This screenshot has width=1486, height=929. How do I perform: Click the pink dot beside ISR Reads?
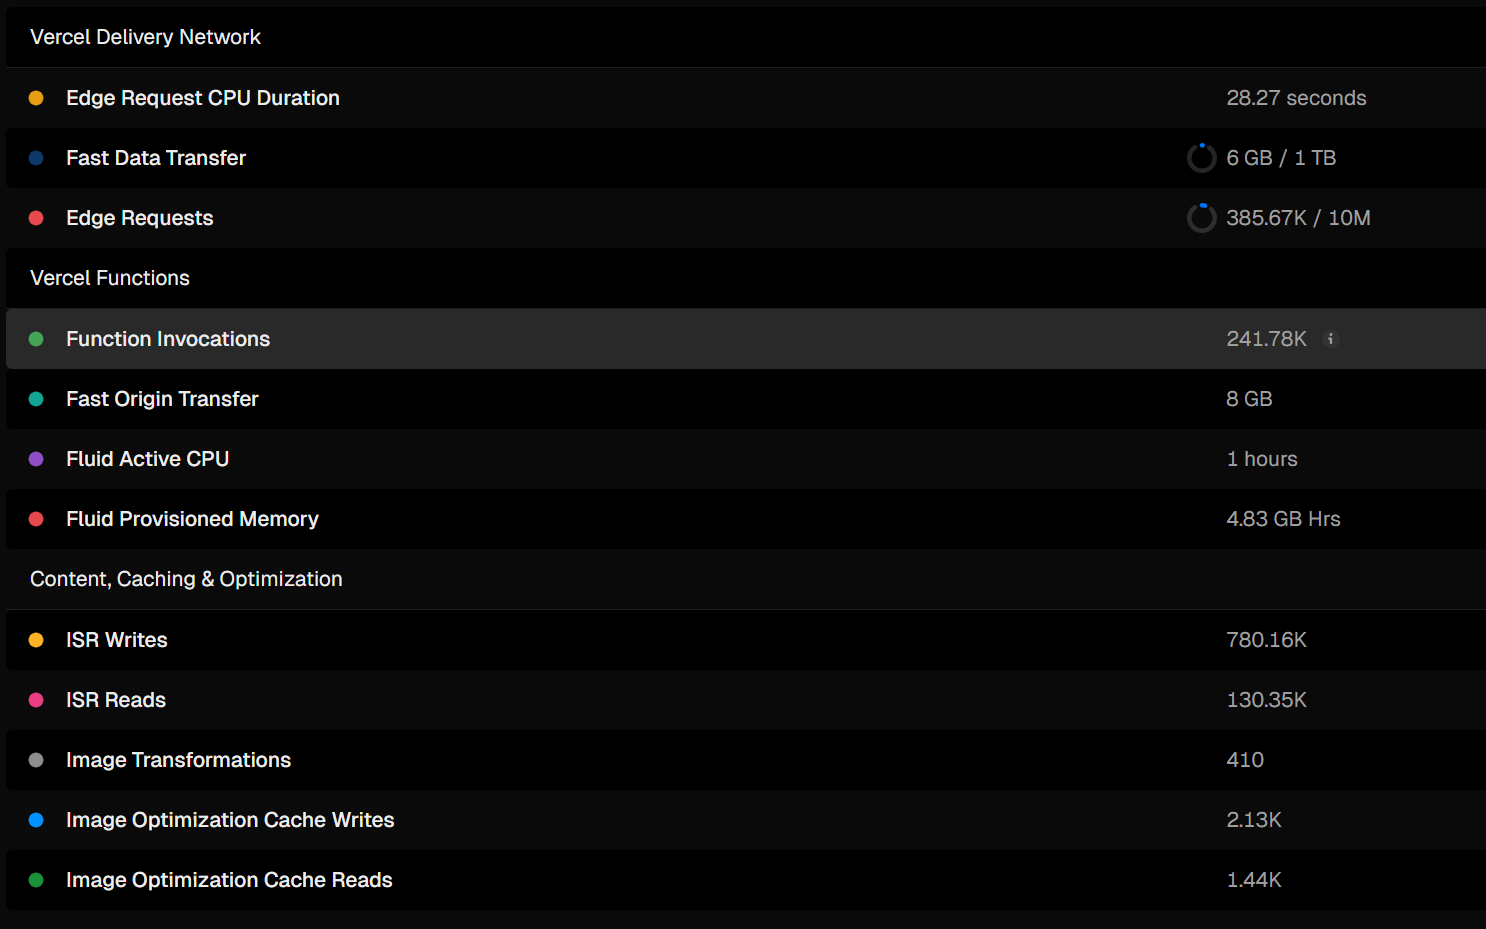36,700
